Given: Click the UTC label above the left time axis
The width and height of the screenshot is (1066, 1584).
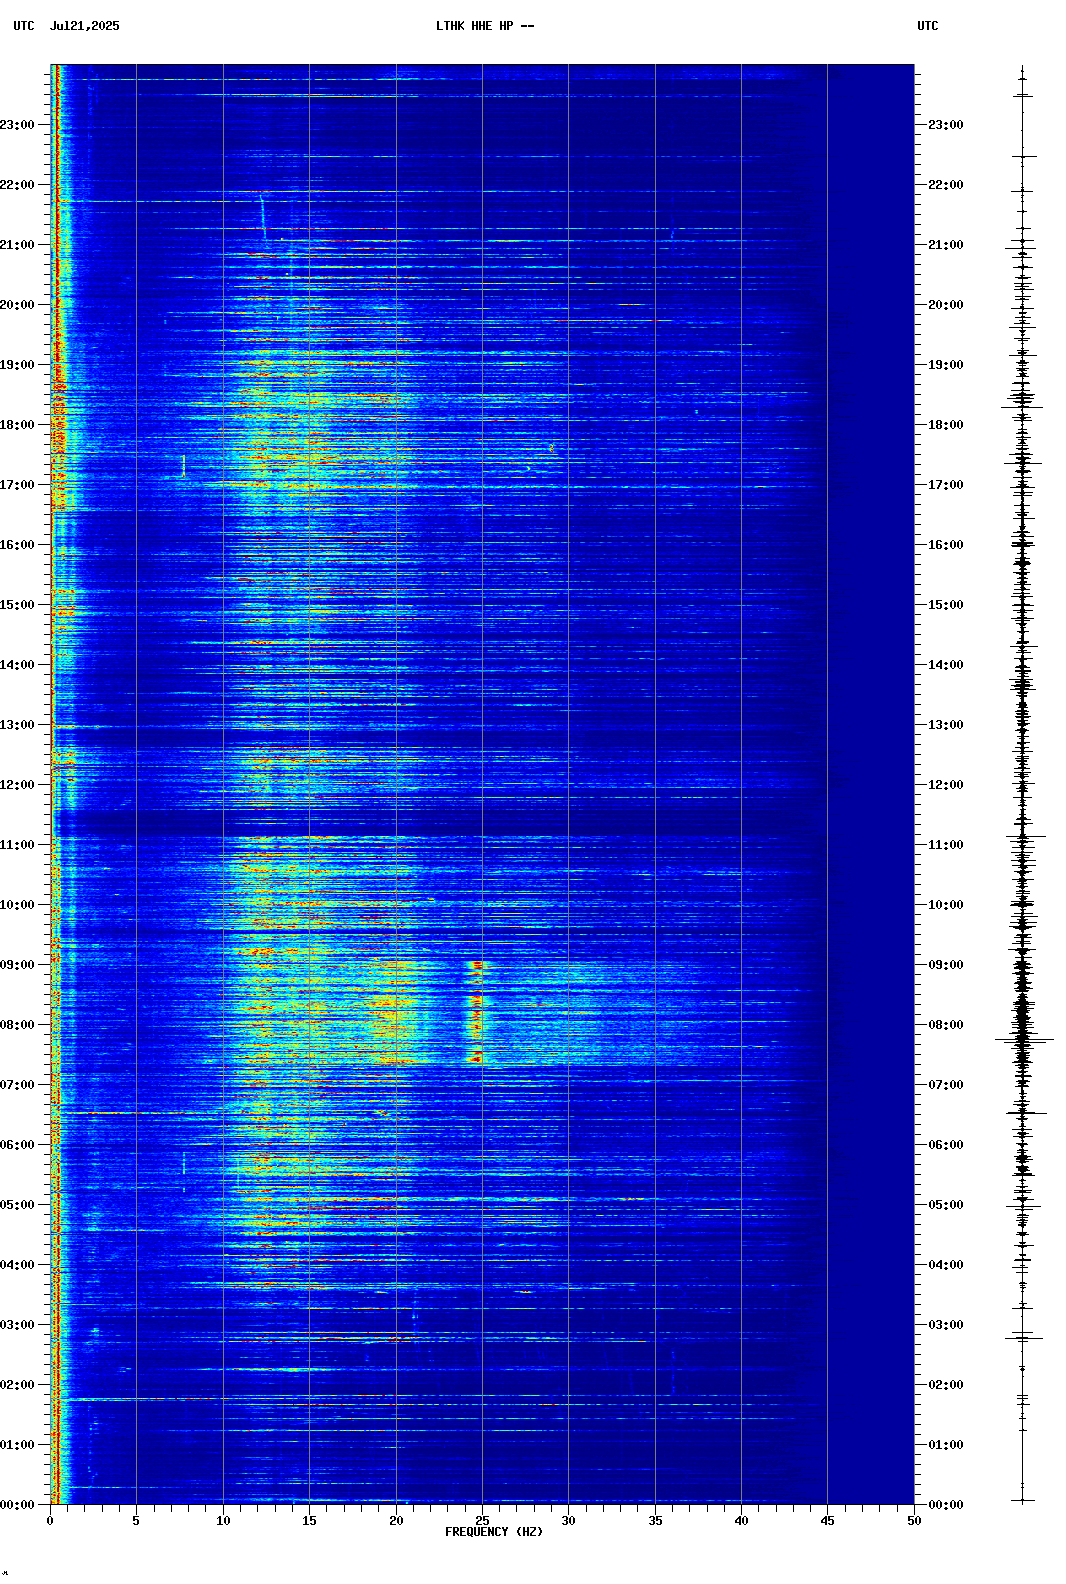Looking at the screenshot, I should click(23, 26).
